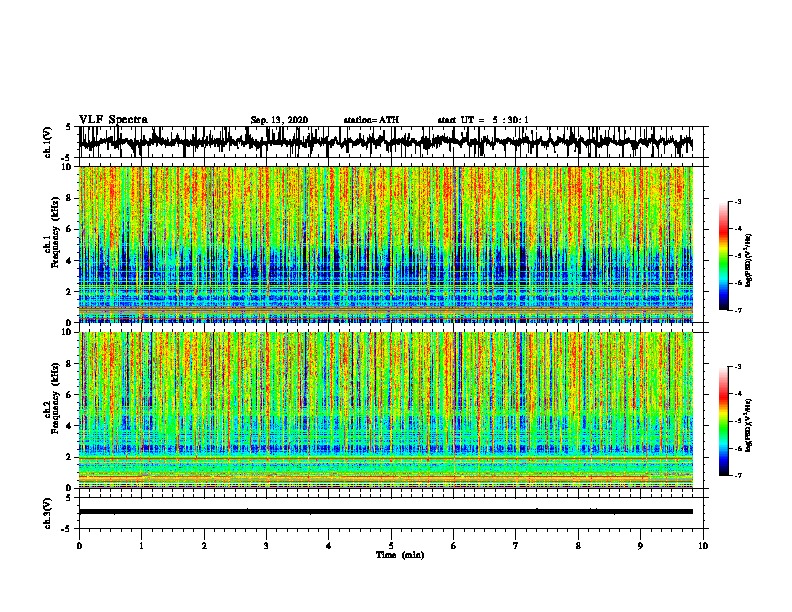Click the time axis tick label "5"
The image size is (792, 612).
tap(391, 546)
